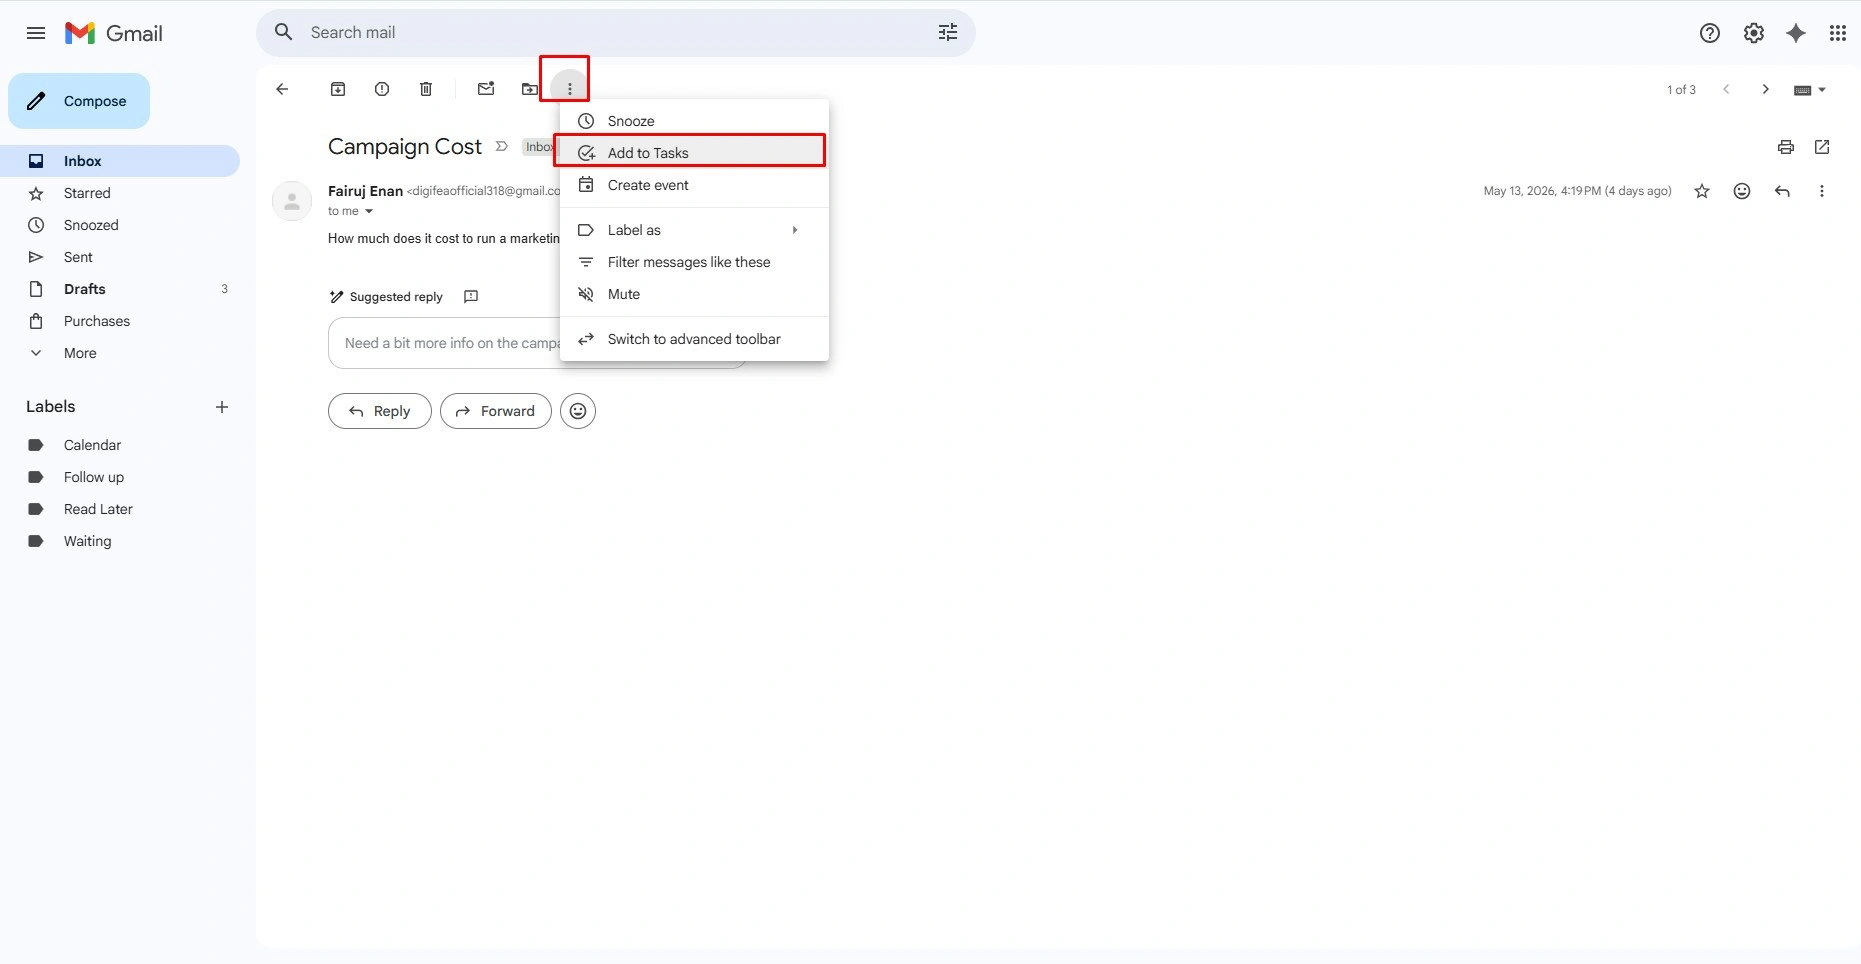Image resolution: width=1861 pixels, height=964 pixels.
Task: Click the sender name Fairuj Enan
Action: point(365,191)
